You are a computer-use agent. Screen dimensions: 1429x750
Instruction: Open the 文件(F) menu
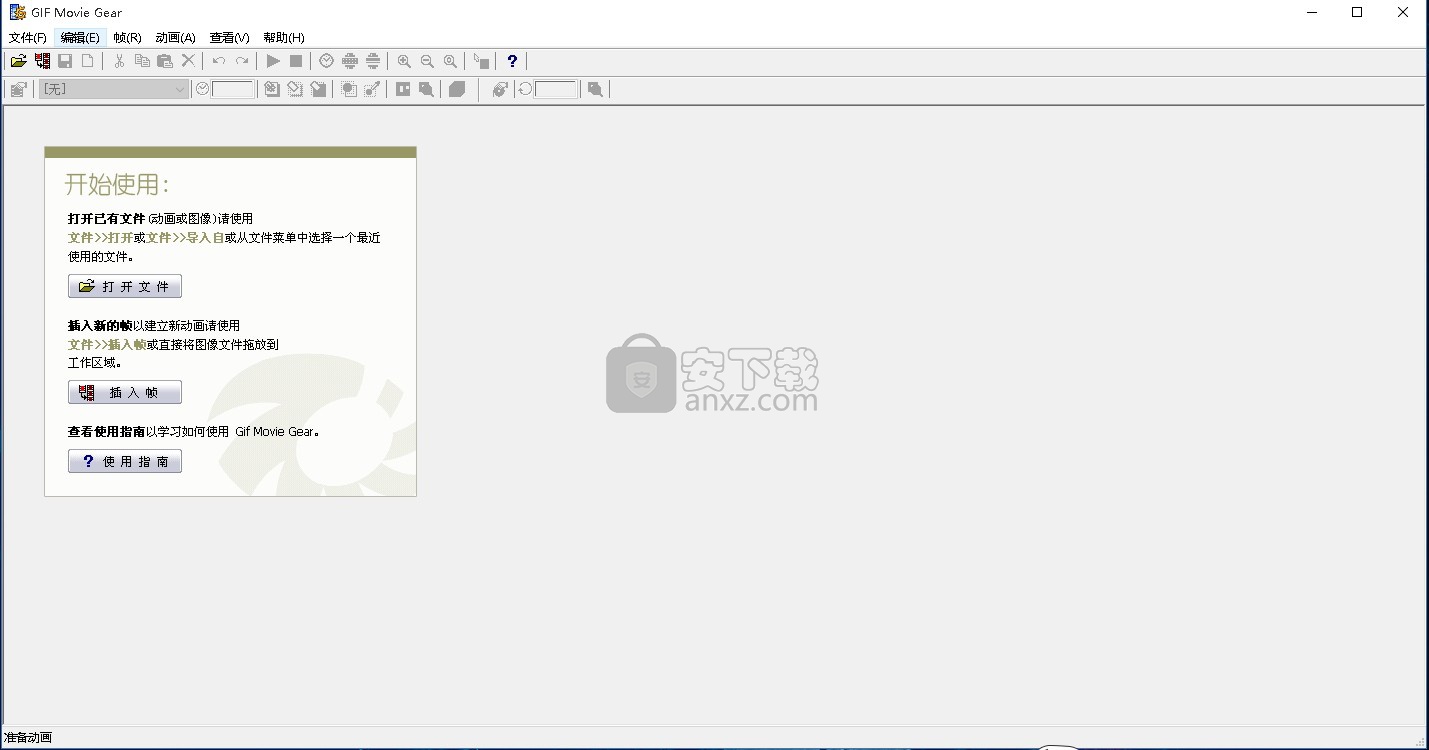pyautogui.click(x=28, y=38)
